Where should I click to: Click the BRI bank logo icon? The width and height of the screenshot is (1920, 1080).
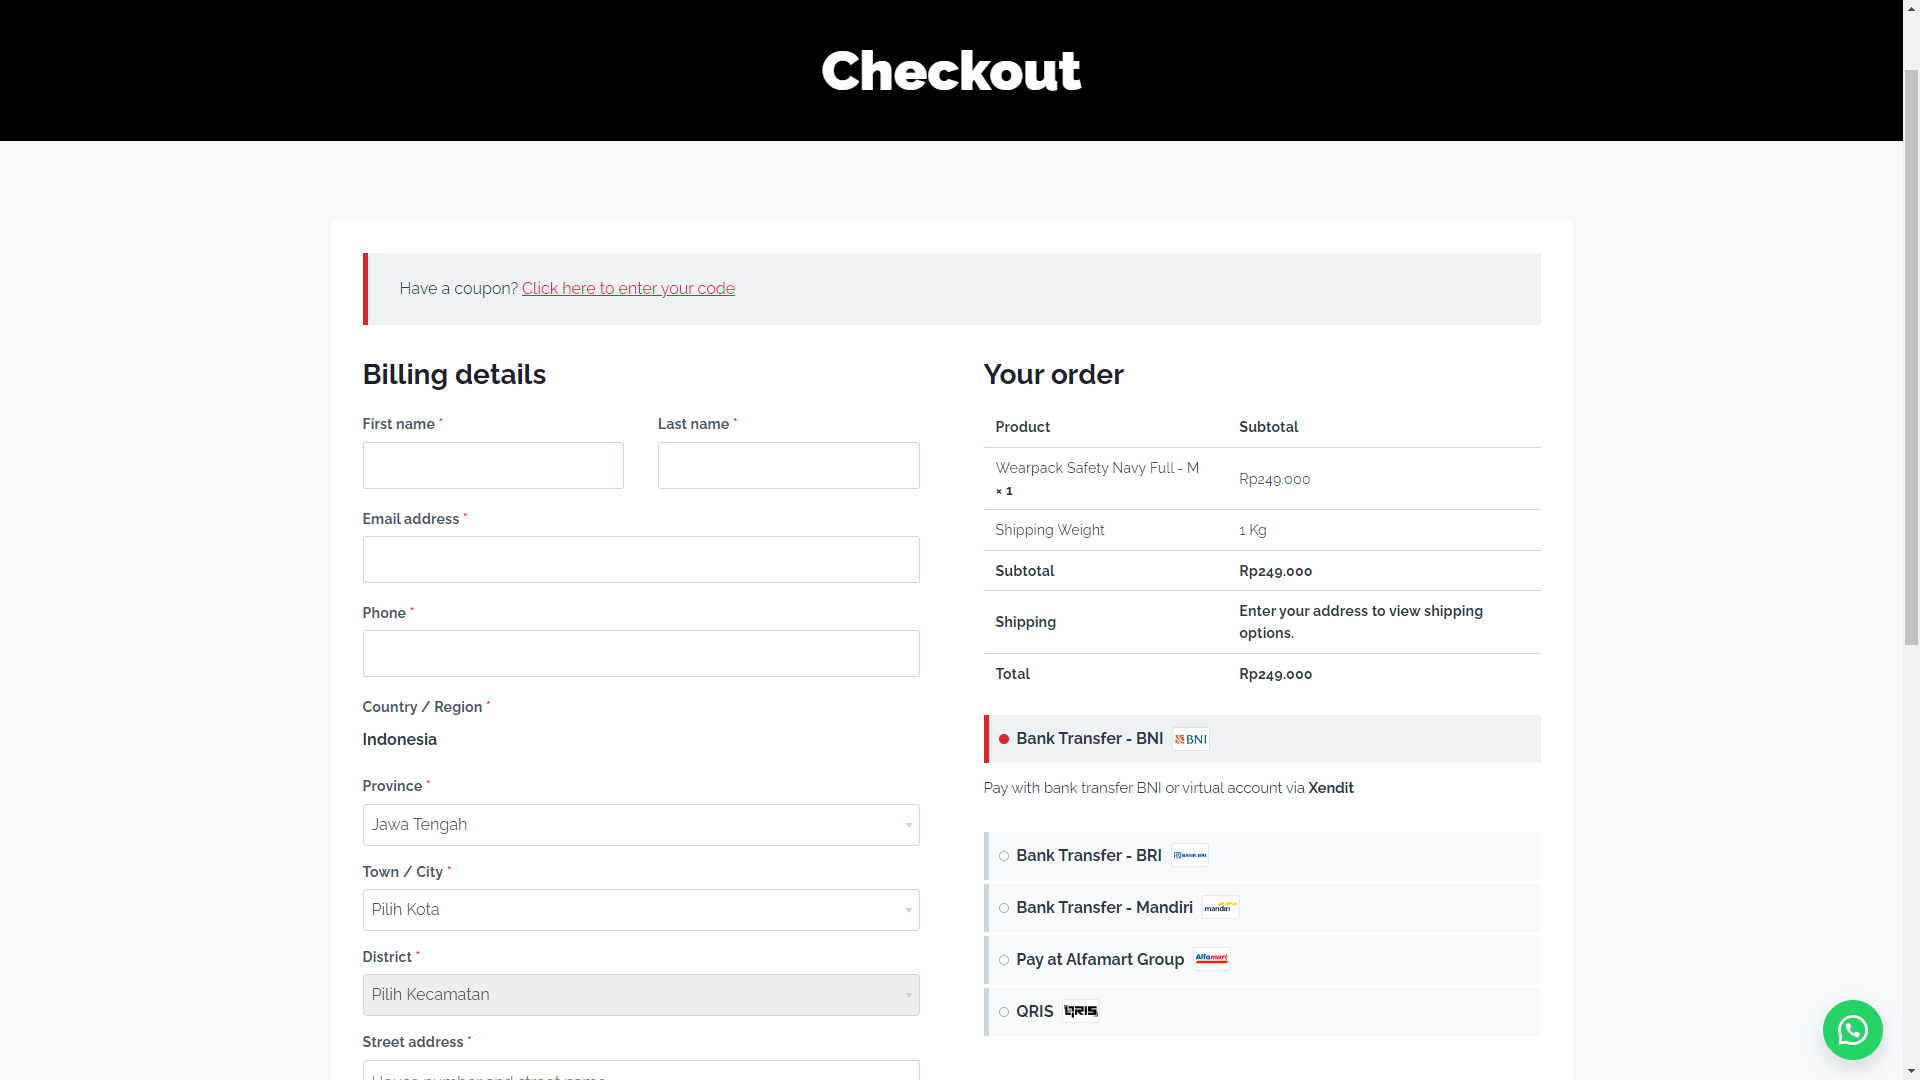(x=1189, y=855)
